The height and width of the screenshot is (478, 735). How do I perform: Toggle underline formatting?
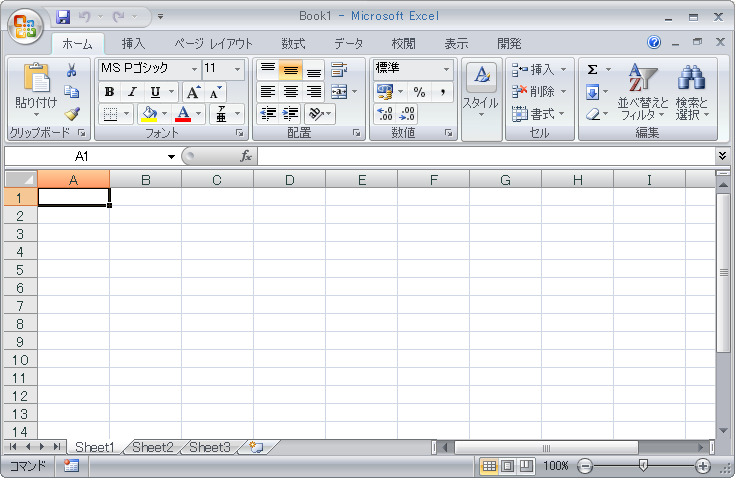(155, 92)
